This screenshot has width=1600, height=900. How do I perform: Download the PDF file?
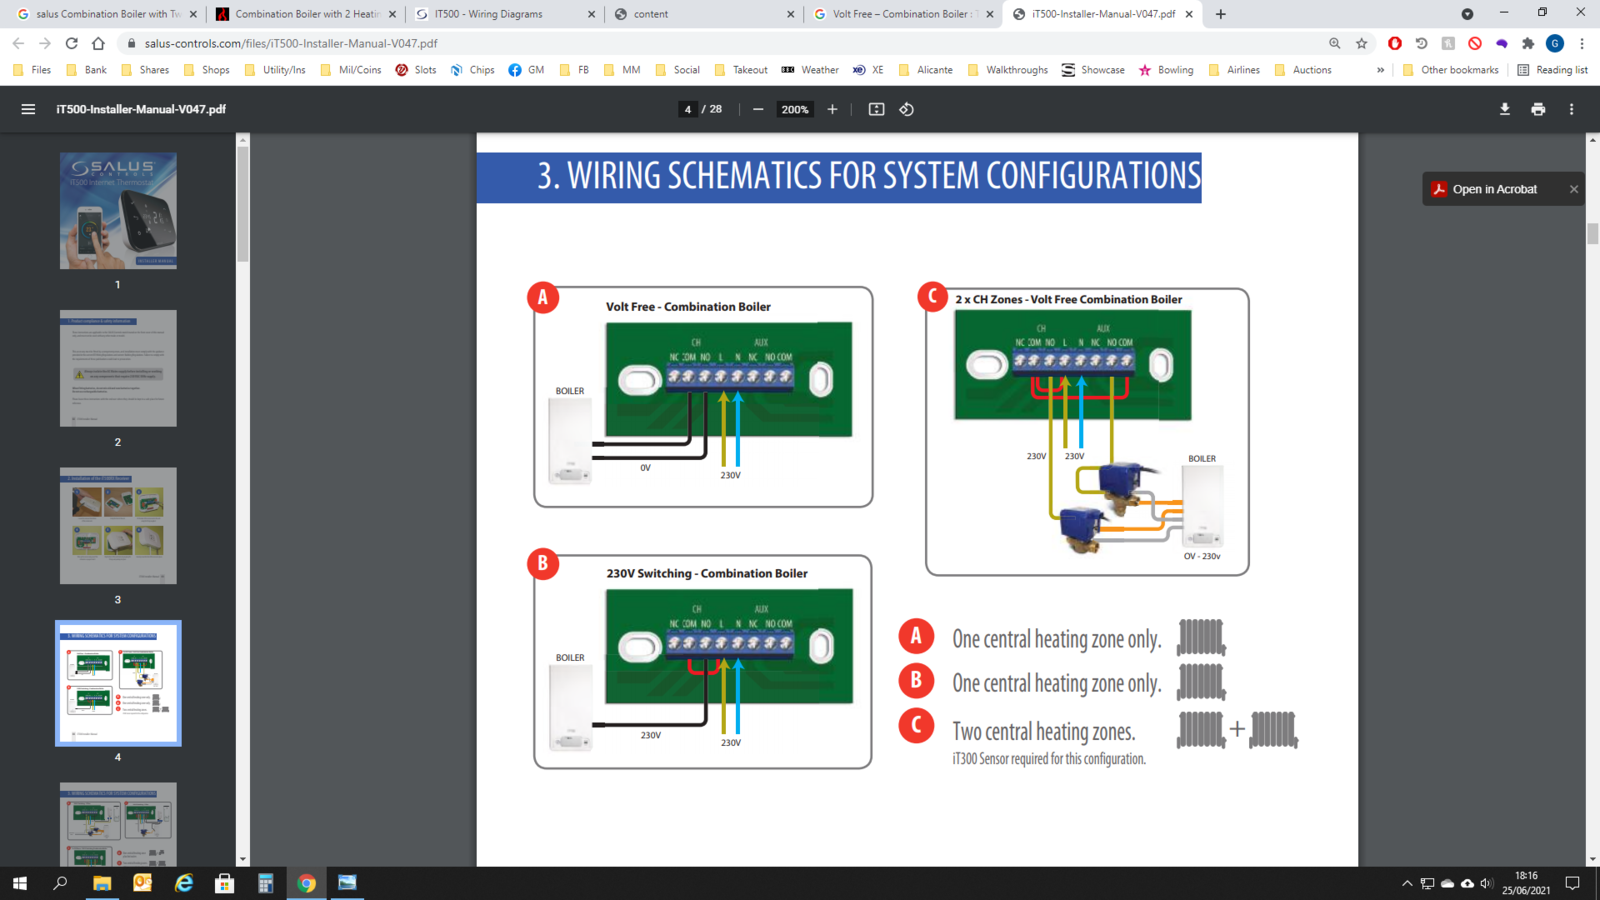(1504, 109)
